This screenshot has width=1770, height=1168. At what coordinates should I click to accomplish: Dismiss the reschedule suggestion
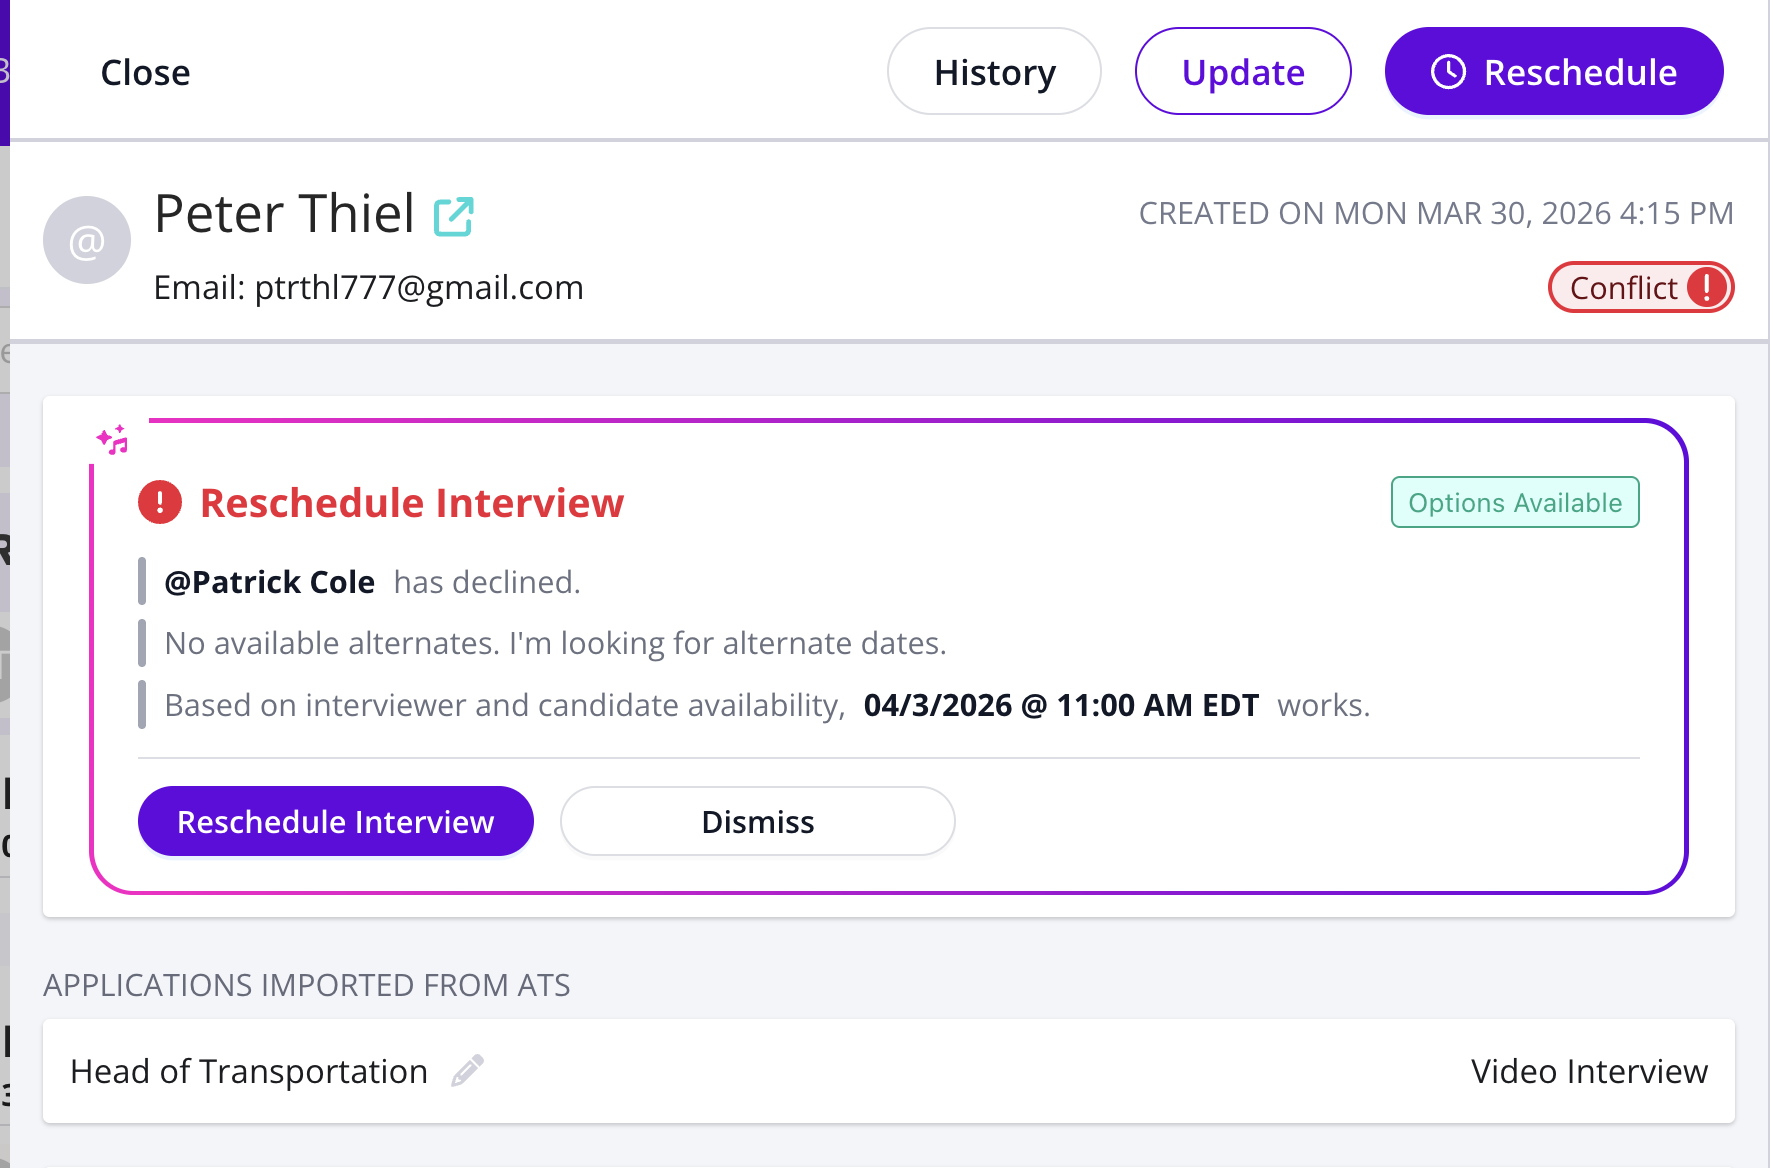[x=757, y=821]
